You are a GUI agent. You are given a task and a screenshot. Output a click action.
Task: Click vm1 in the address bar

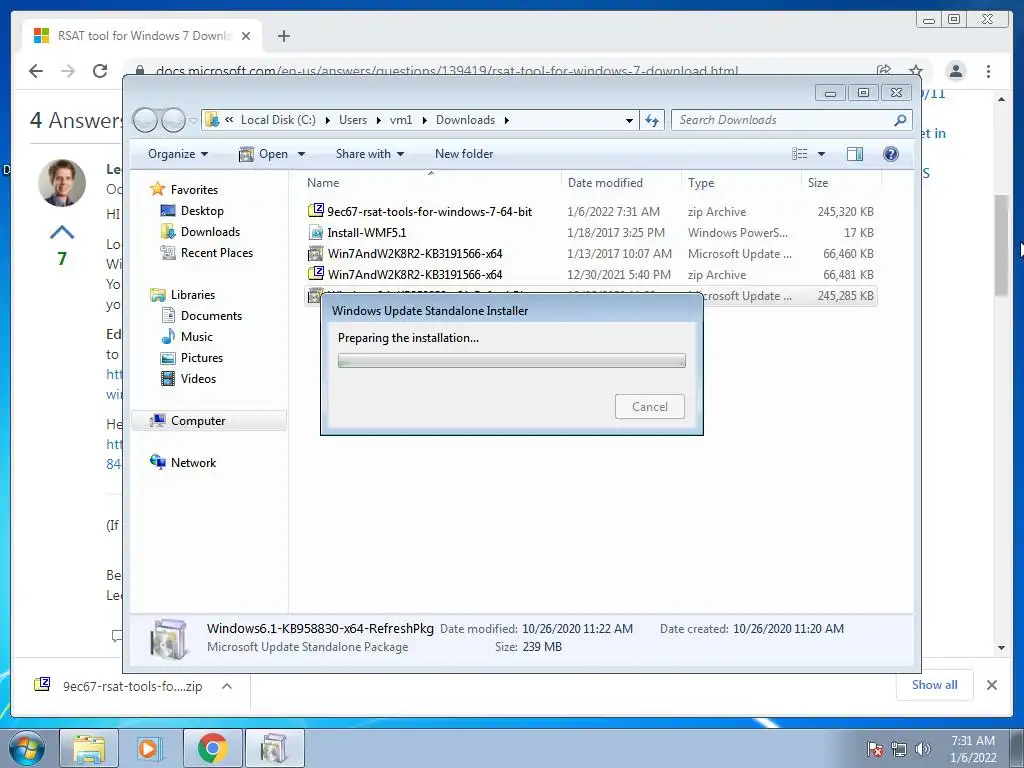[x=401, y=120]
